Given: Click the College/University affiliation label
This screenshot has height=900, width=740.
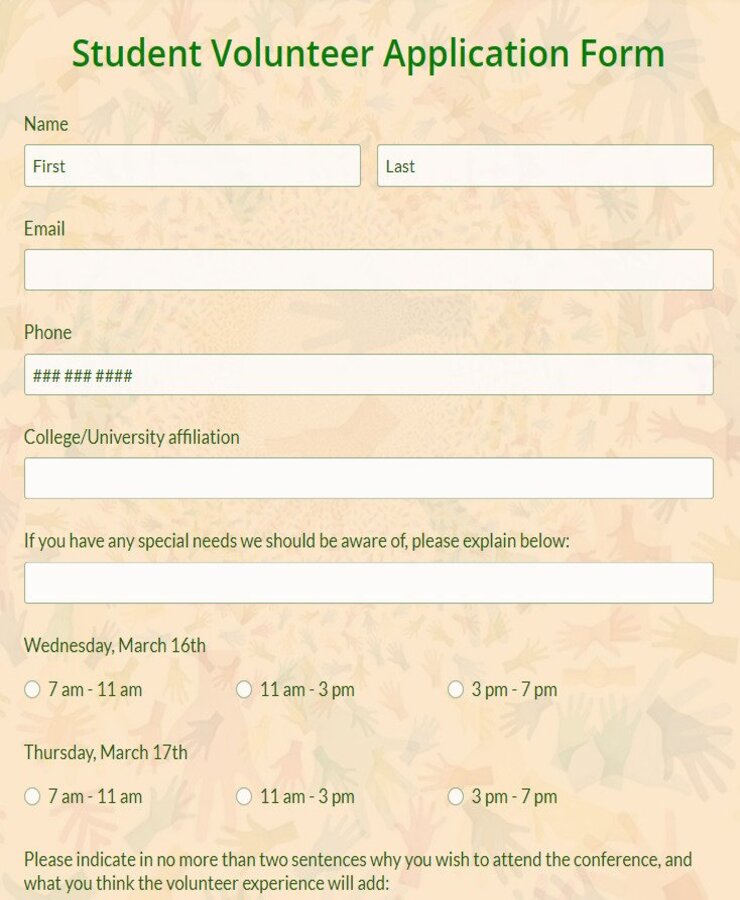Looking at the screenshot, I should [131, 437].
